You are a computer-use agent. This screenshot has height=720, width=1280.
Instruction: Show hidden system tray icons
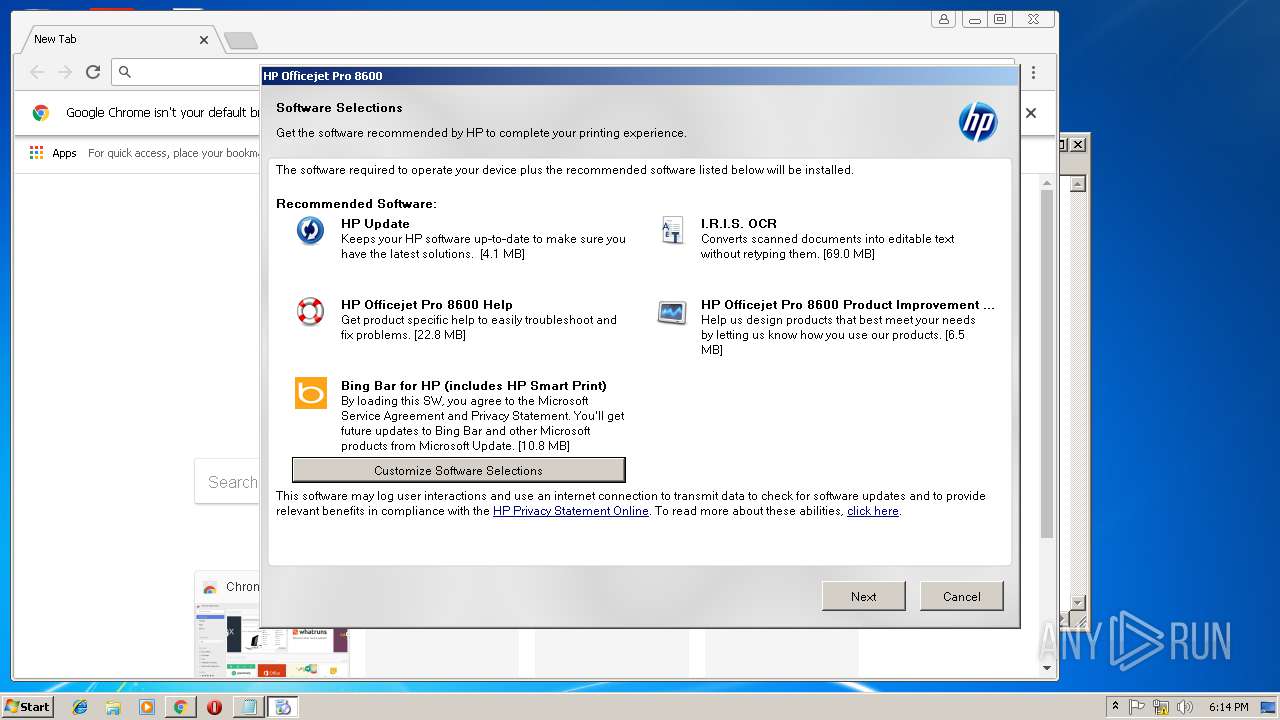pos(1115,707)
